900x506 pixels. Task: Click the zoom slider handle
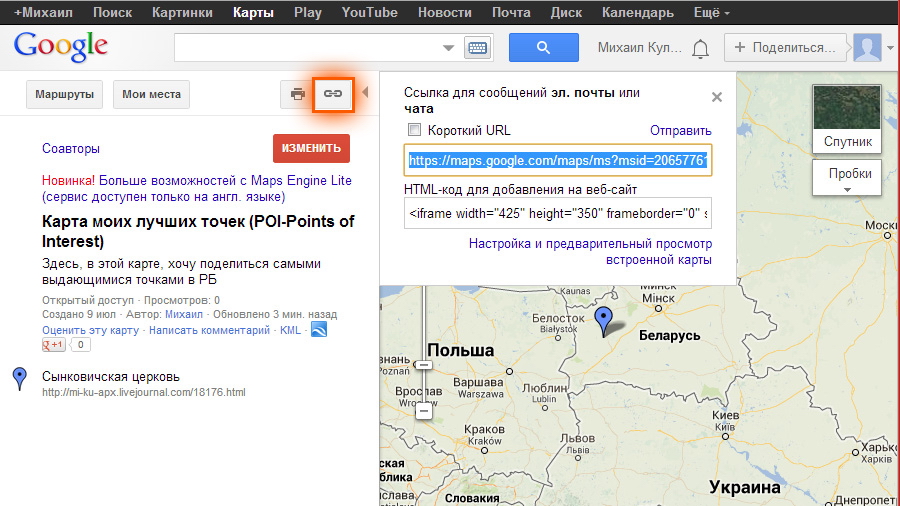click(424, 365)
